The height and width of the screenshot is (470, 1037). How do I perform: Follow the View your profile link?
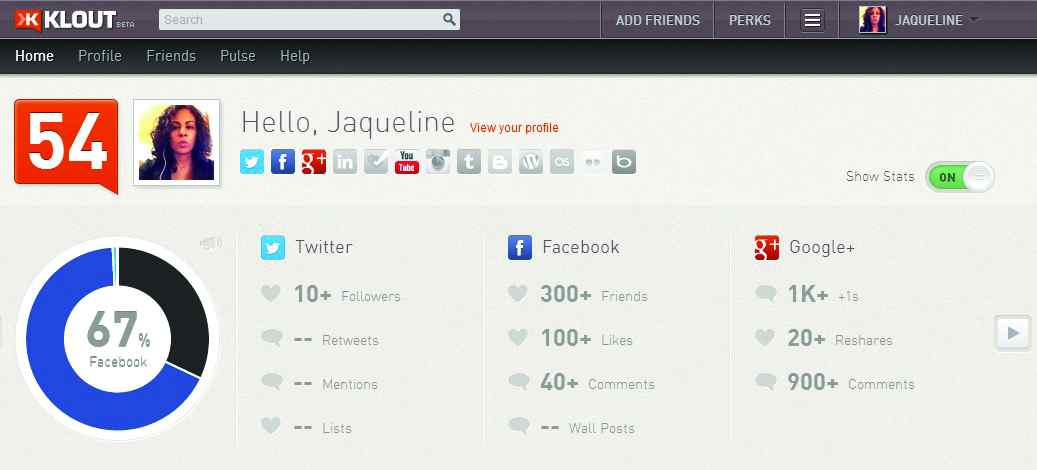[514, 128]
